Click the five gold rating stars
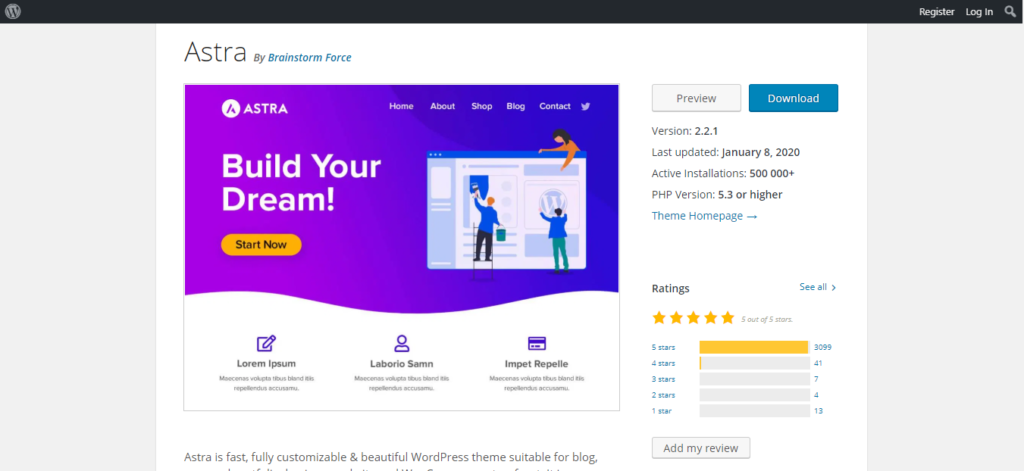Screen dimensions: 1024x471 tap(693, 318)
